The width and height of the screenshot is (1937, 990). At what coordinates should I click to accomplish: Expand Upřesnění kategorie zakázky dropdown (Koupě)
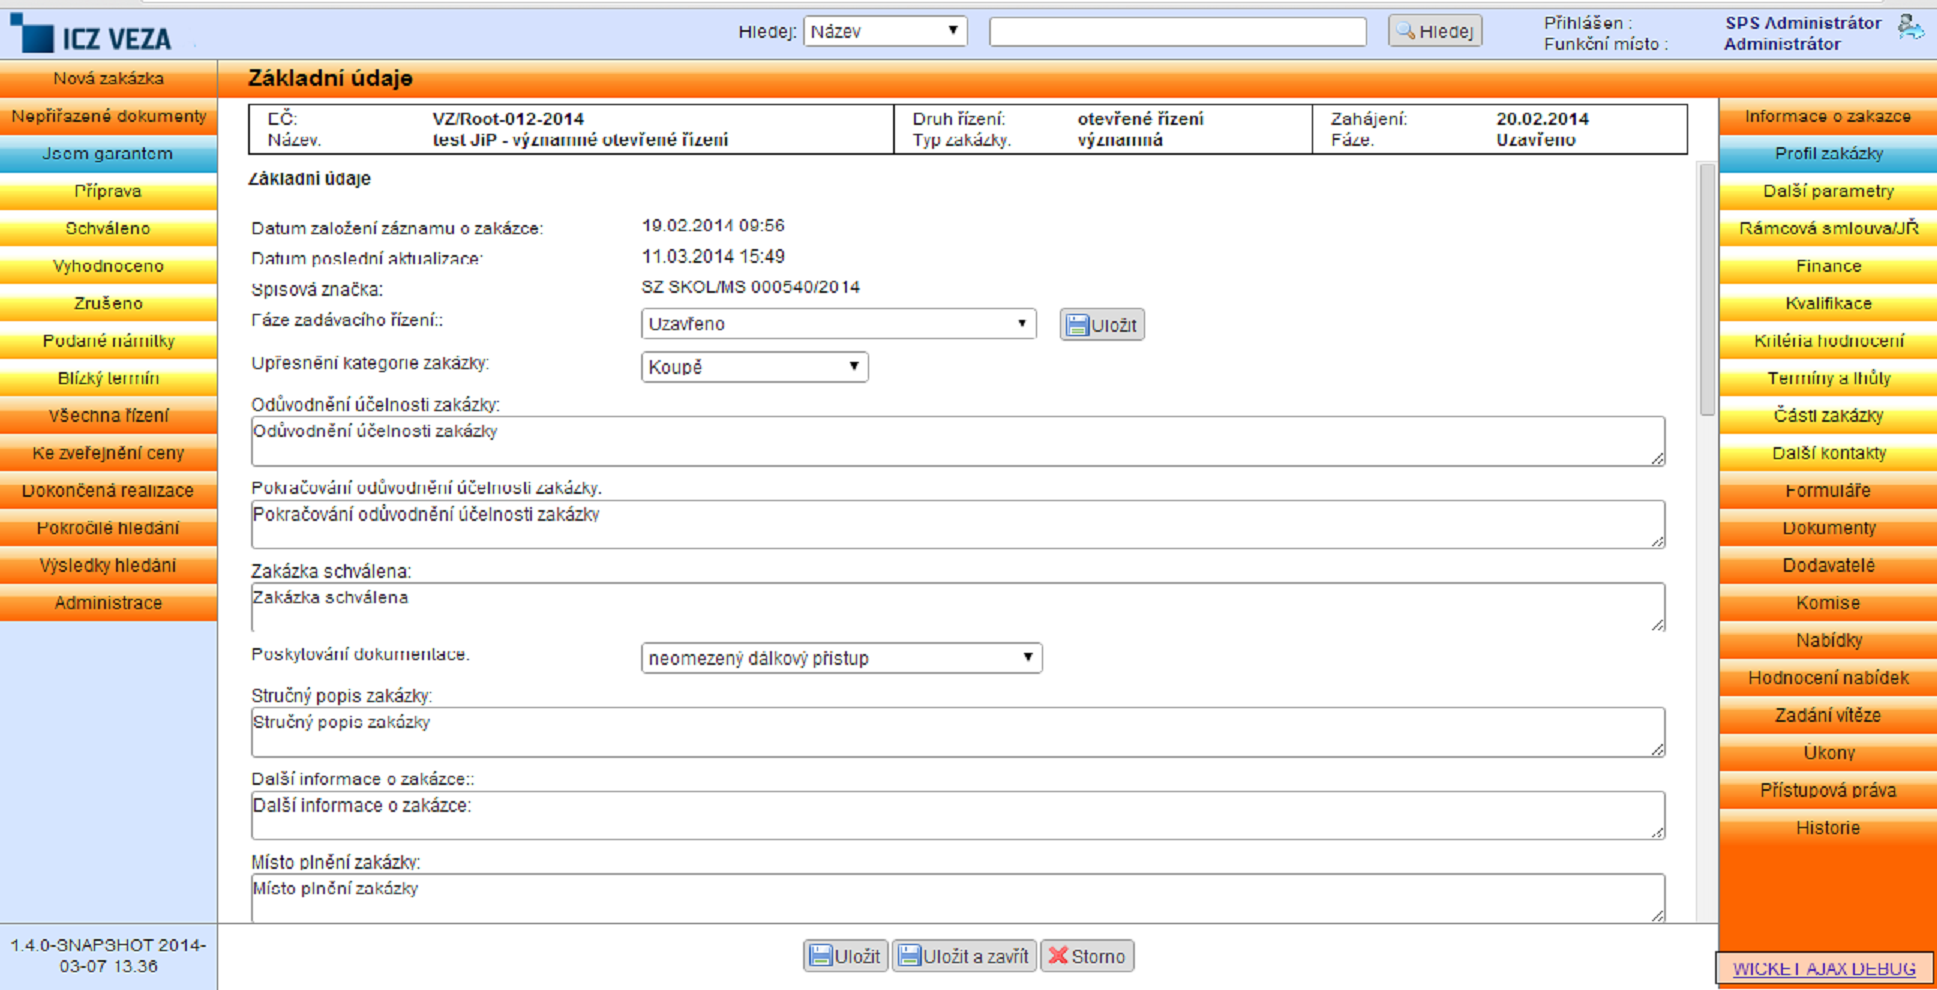(x=754, y=367)
